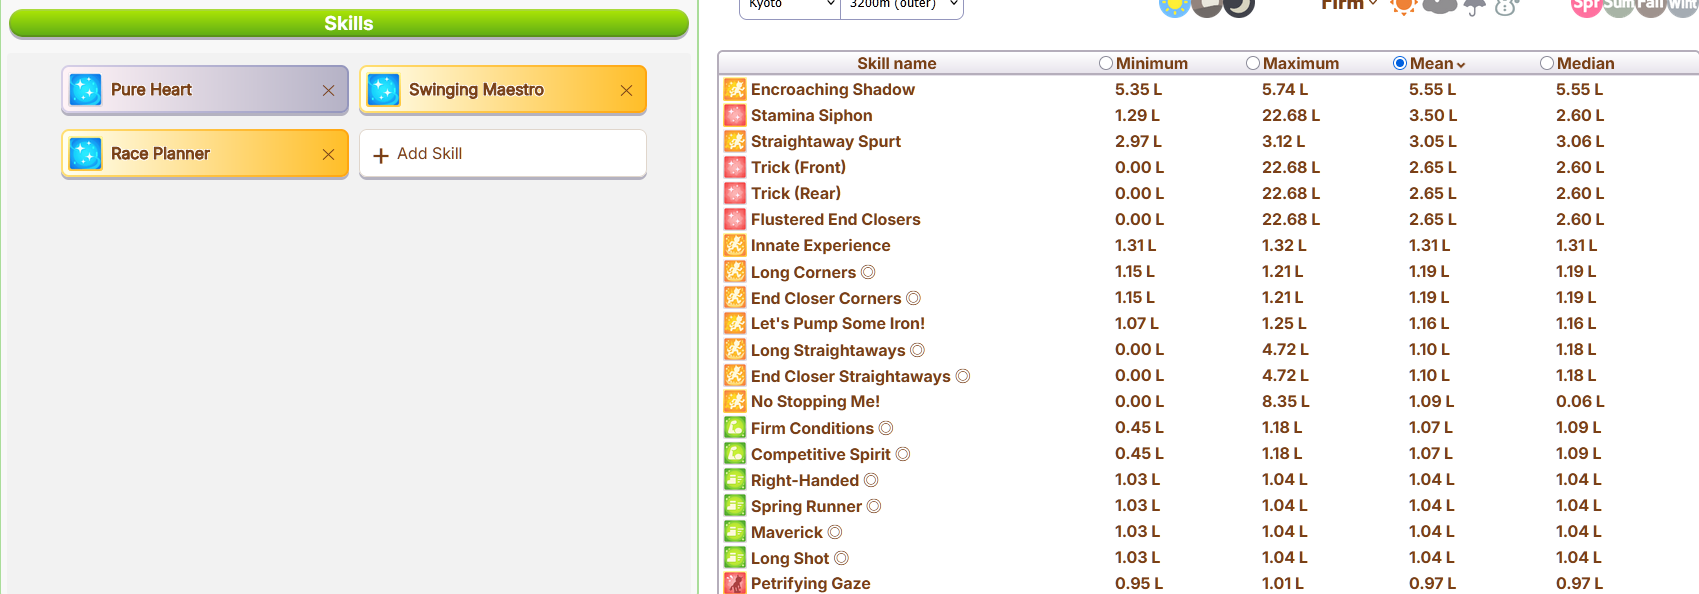Screen dimensions: 1699x594
Task: Click the sort arrow beside Mean
Action: 1461,64
